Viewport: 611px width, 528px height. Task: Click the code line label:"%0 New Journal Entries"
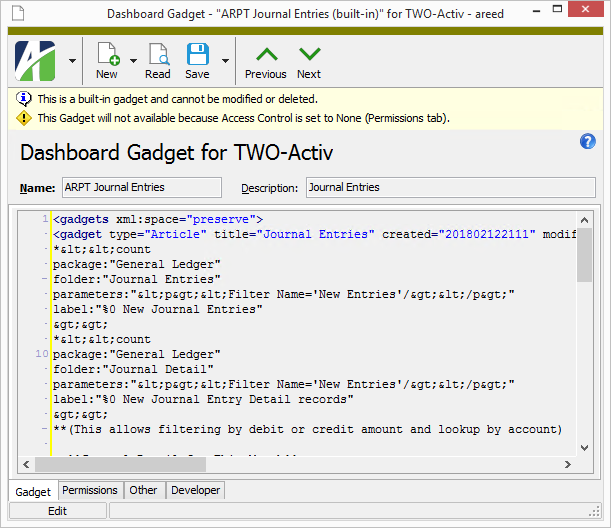click(158, 309)
